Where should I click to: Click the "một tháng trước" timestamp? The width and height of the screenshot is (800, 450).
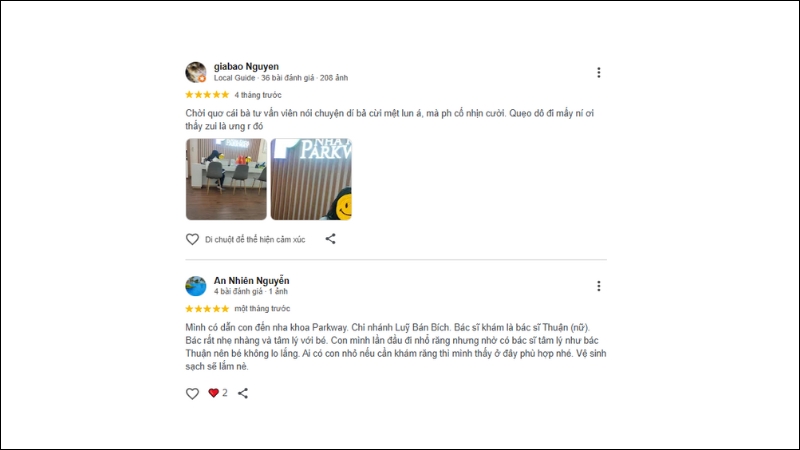[262, 309]
